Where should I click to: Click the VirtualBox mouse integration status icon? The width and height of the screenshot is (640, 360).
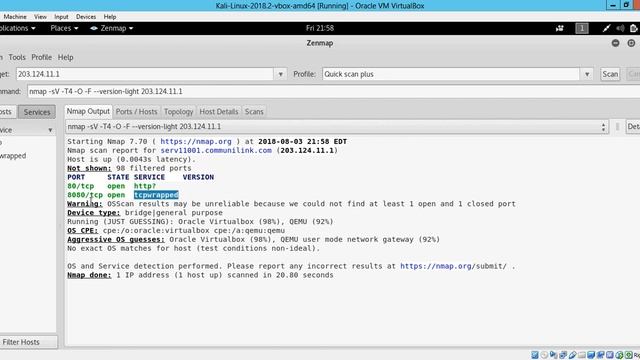click(619, 355)
